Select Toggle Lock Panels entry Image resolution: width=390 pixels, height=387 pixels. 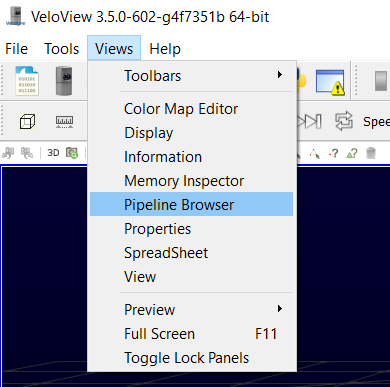(192, 358)
